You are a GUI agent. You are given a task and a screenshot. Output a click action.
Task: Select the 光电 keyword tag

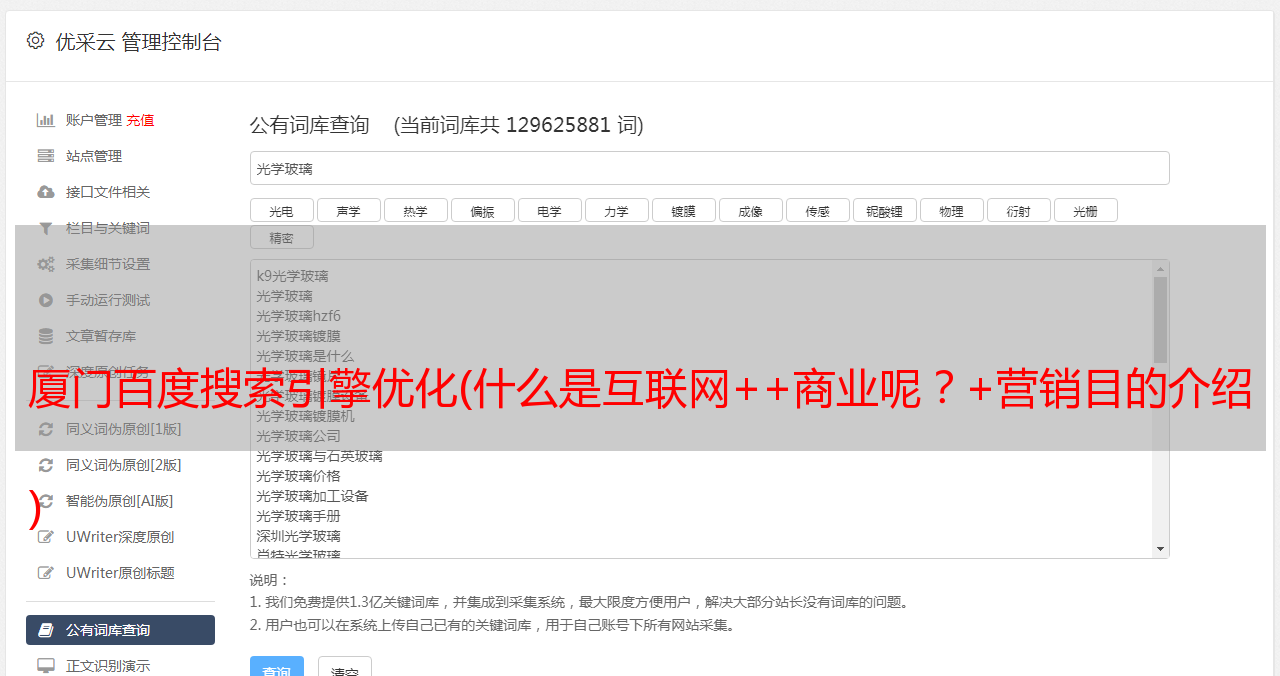point(281,210)
